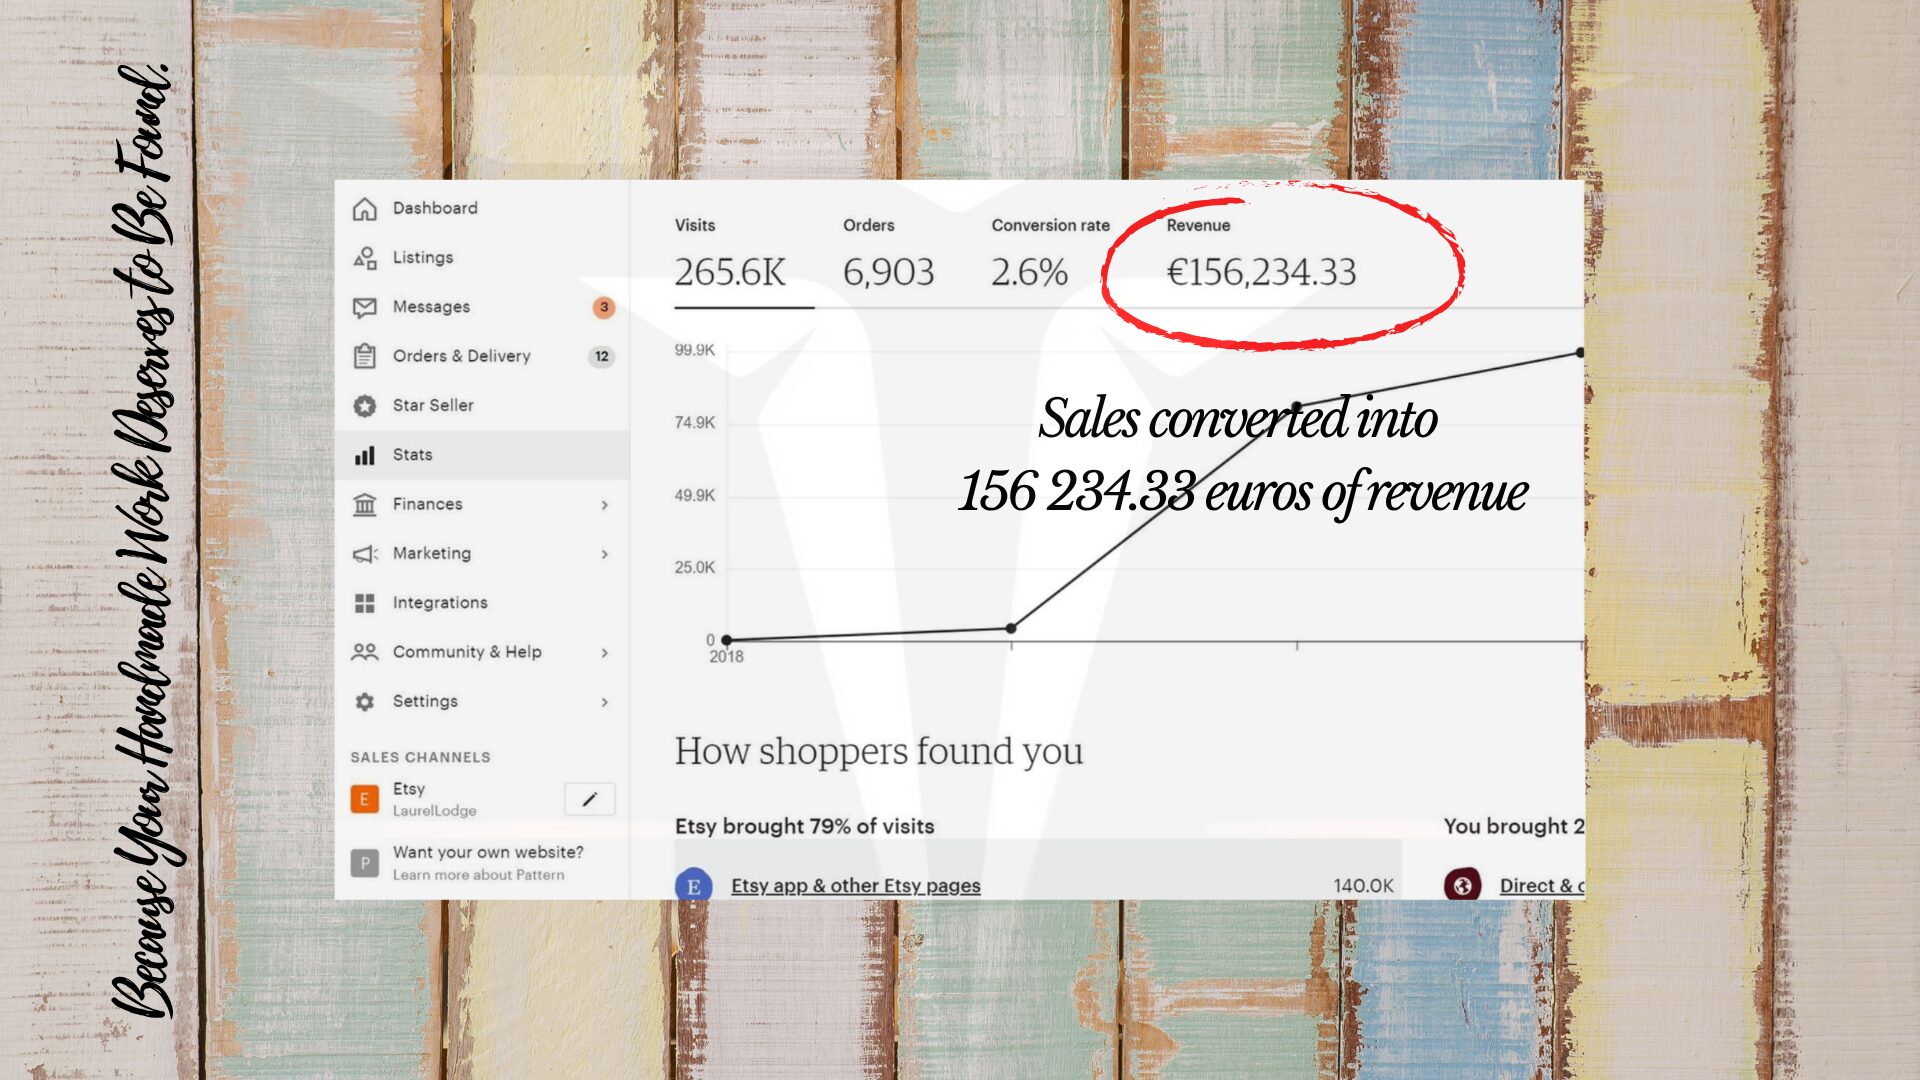Click the pencil edit icon beside Etsy

[590, 799]
